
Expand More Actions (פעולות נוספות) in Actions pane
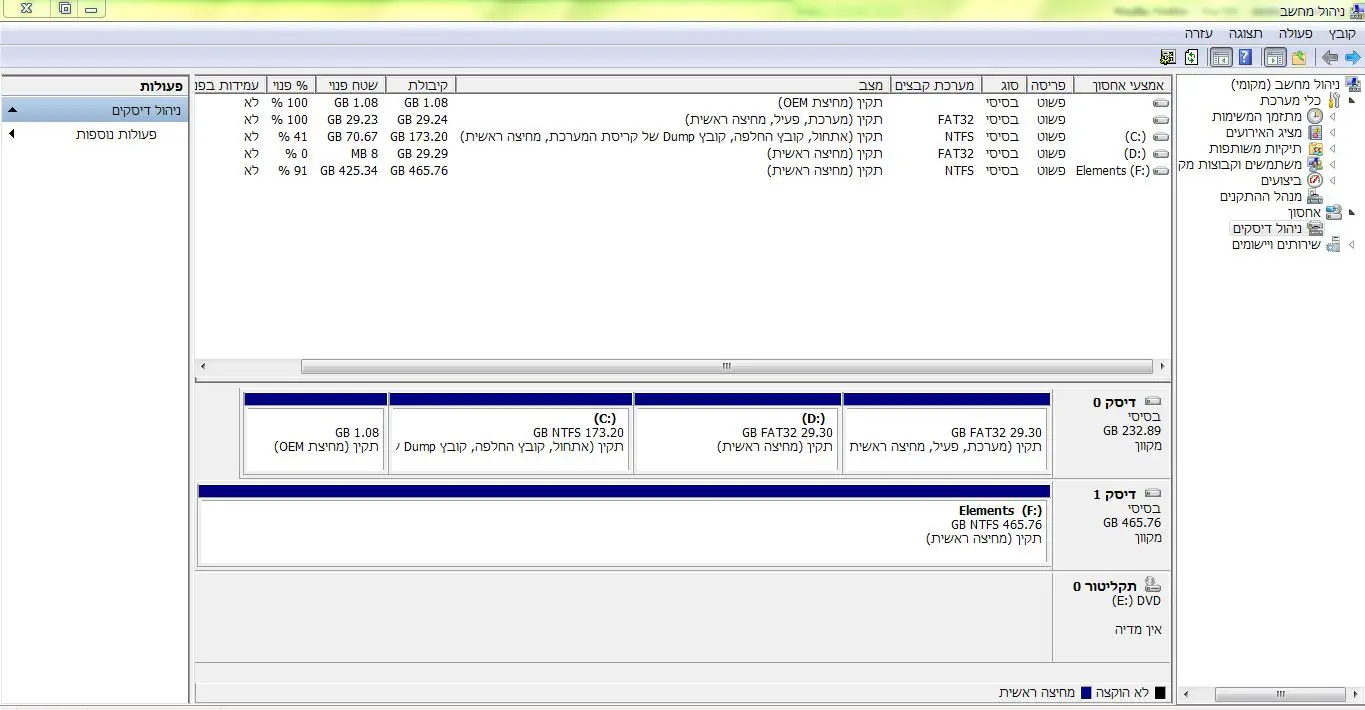point(12,134)
